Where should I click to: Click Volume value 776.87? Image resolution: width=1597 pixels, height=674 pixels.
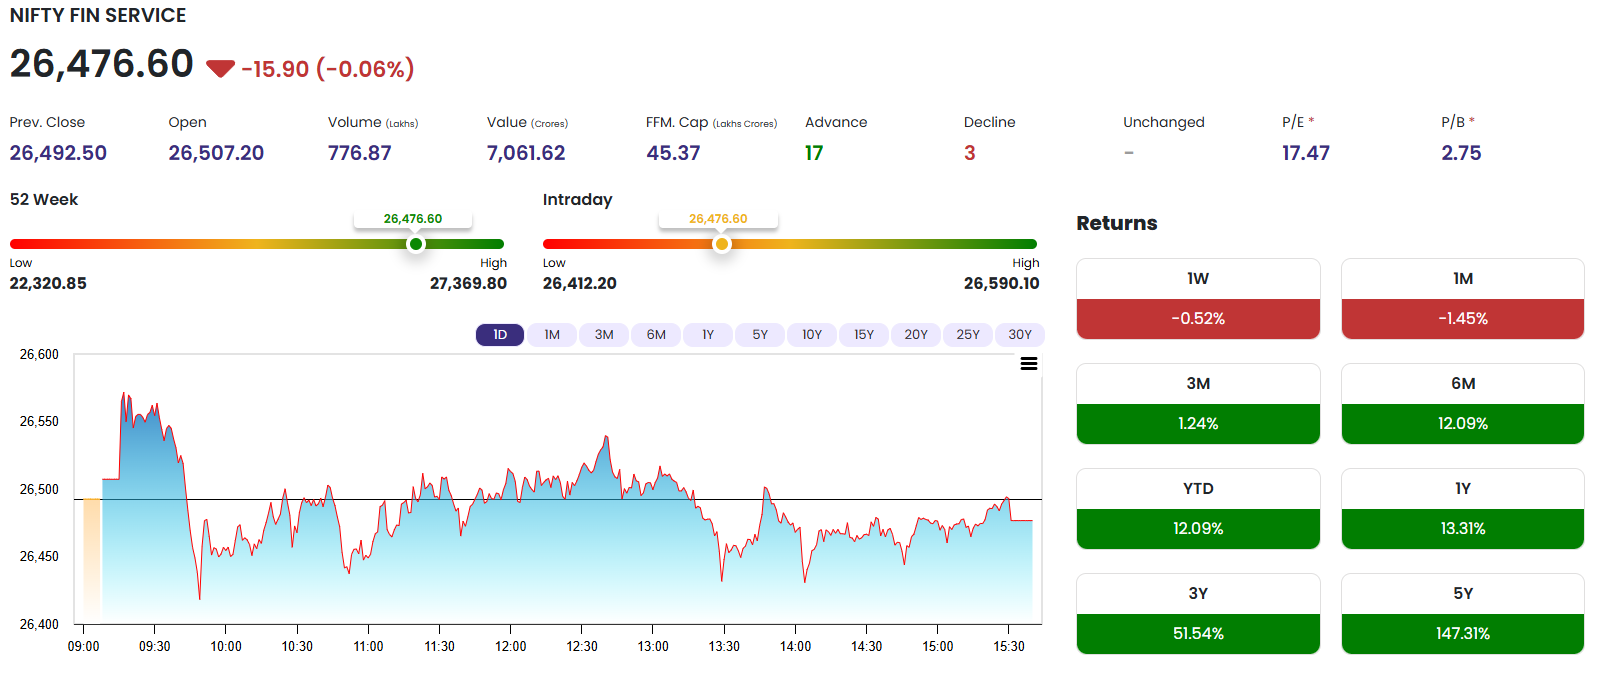(360, 153)
